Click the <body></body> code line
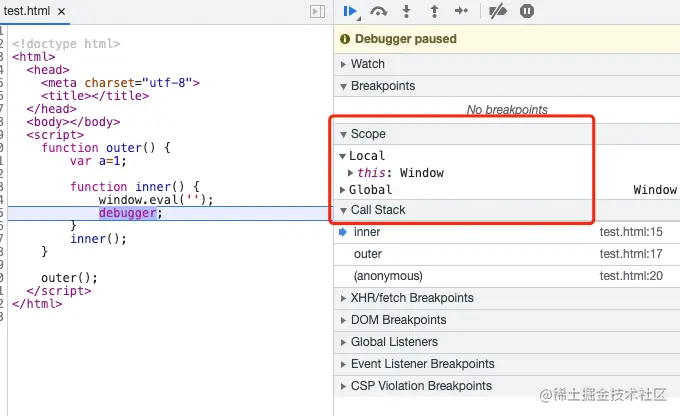Image resolution: width=680 pixels, height=416 pixels. click(73, 122)
